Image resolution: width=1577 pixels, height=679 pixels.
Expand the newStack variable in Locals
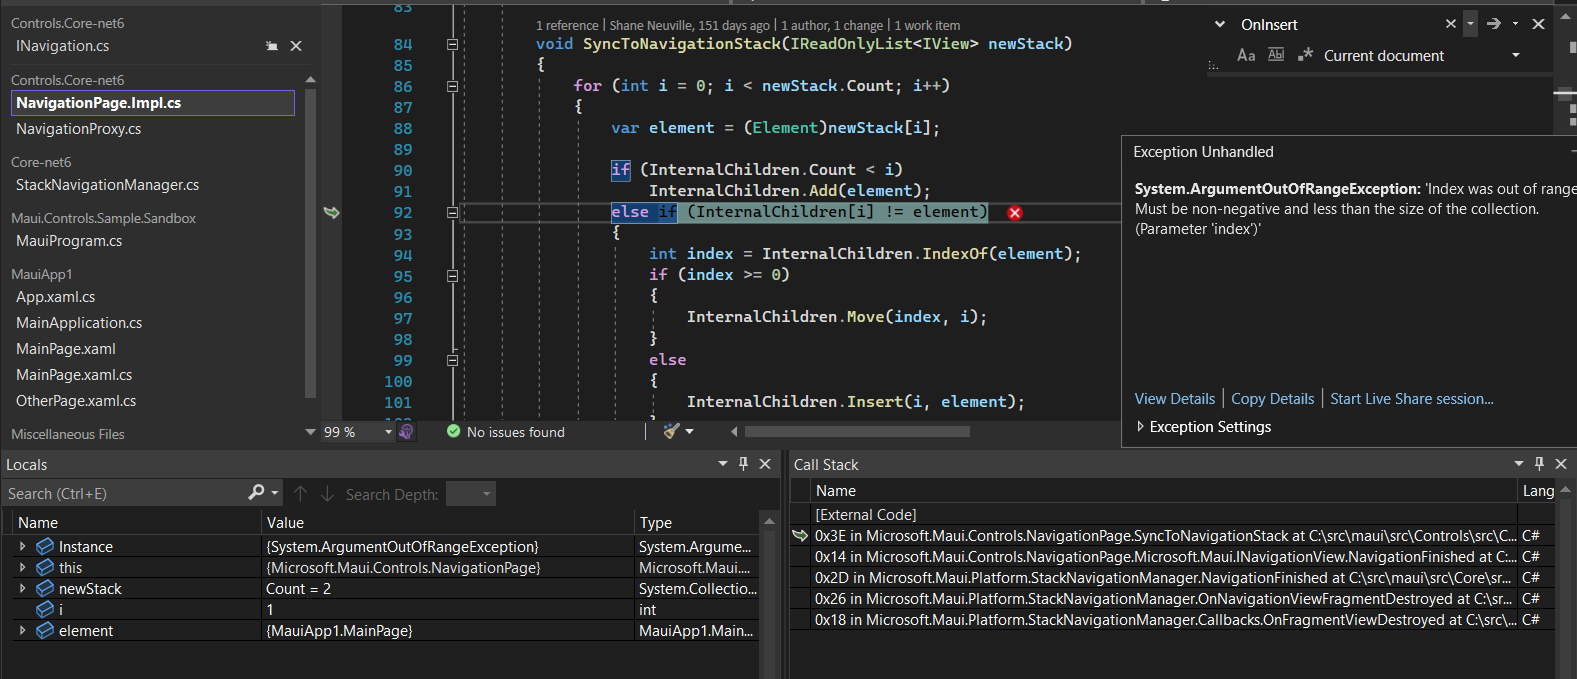pyautogui.click(x=22, y=589)
